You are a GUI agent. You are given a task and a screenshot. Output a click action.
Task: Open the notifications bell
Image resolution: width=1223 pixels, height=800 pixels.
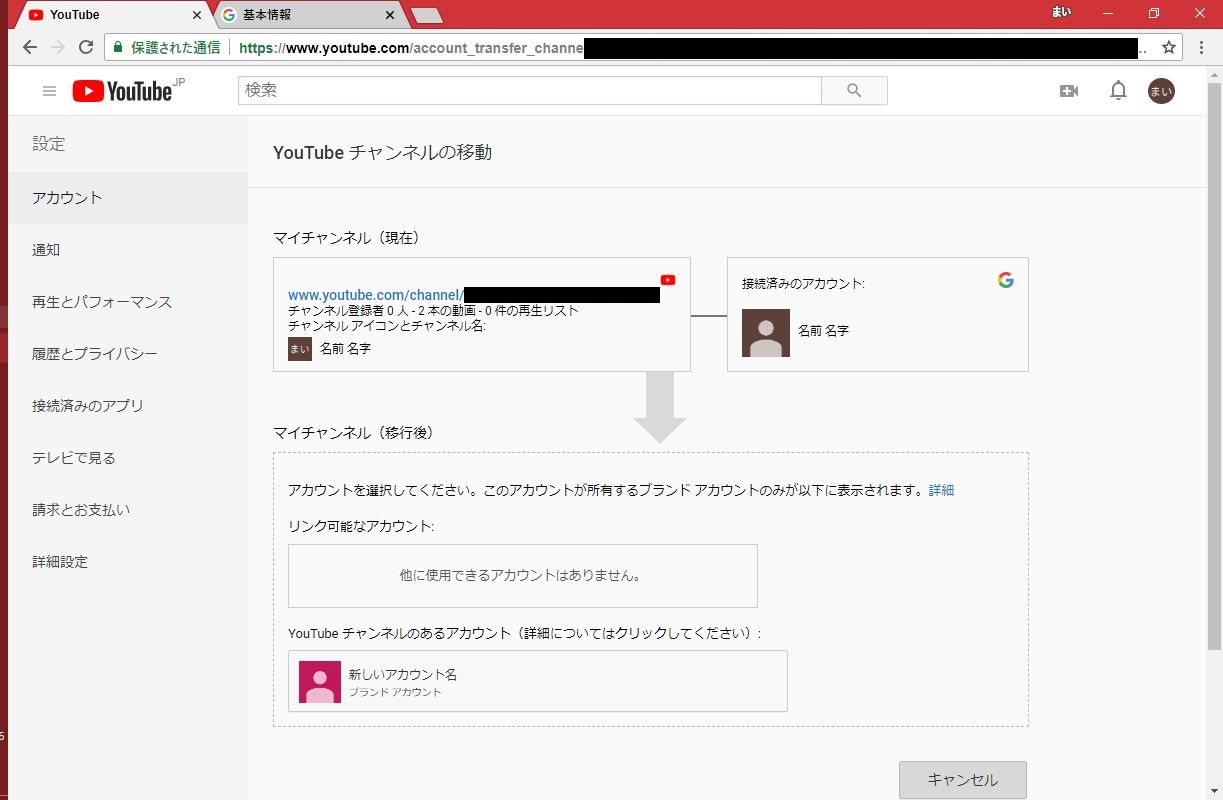[1118, 91]
